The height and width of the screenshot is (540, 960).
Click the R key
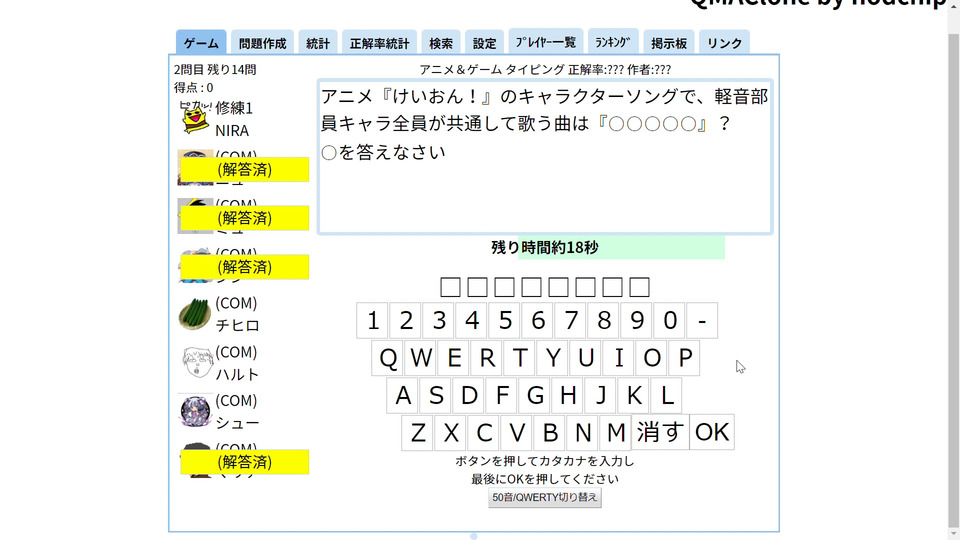point(487,358)
